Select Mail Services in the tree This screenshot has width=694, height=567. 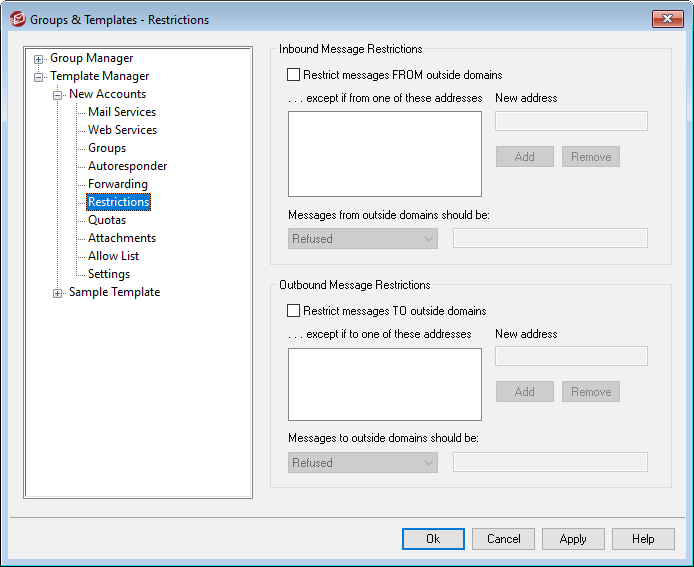(122, 112)
